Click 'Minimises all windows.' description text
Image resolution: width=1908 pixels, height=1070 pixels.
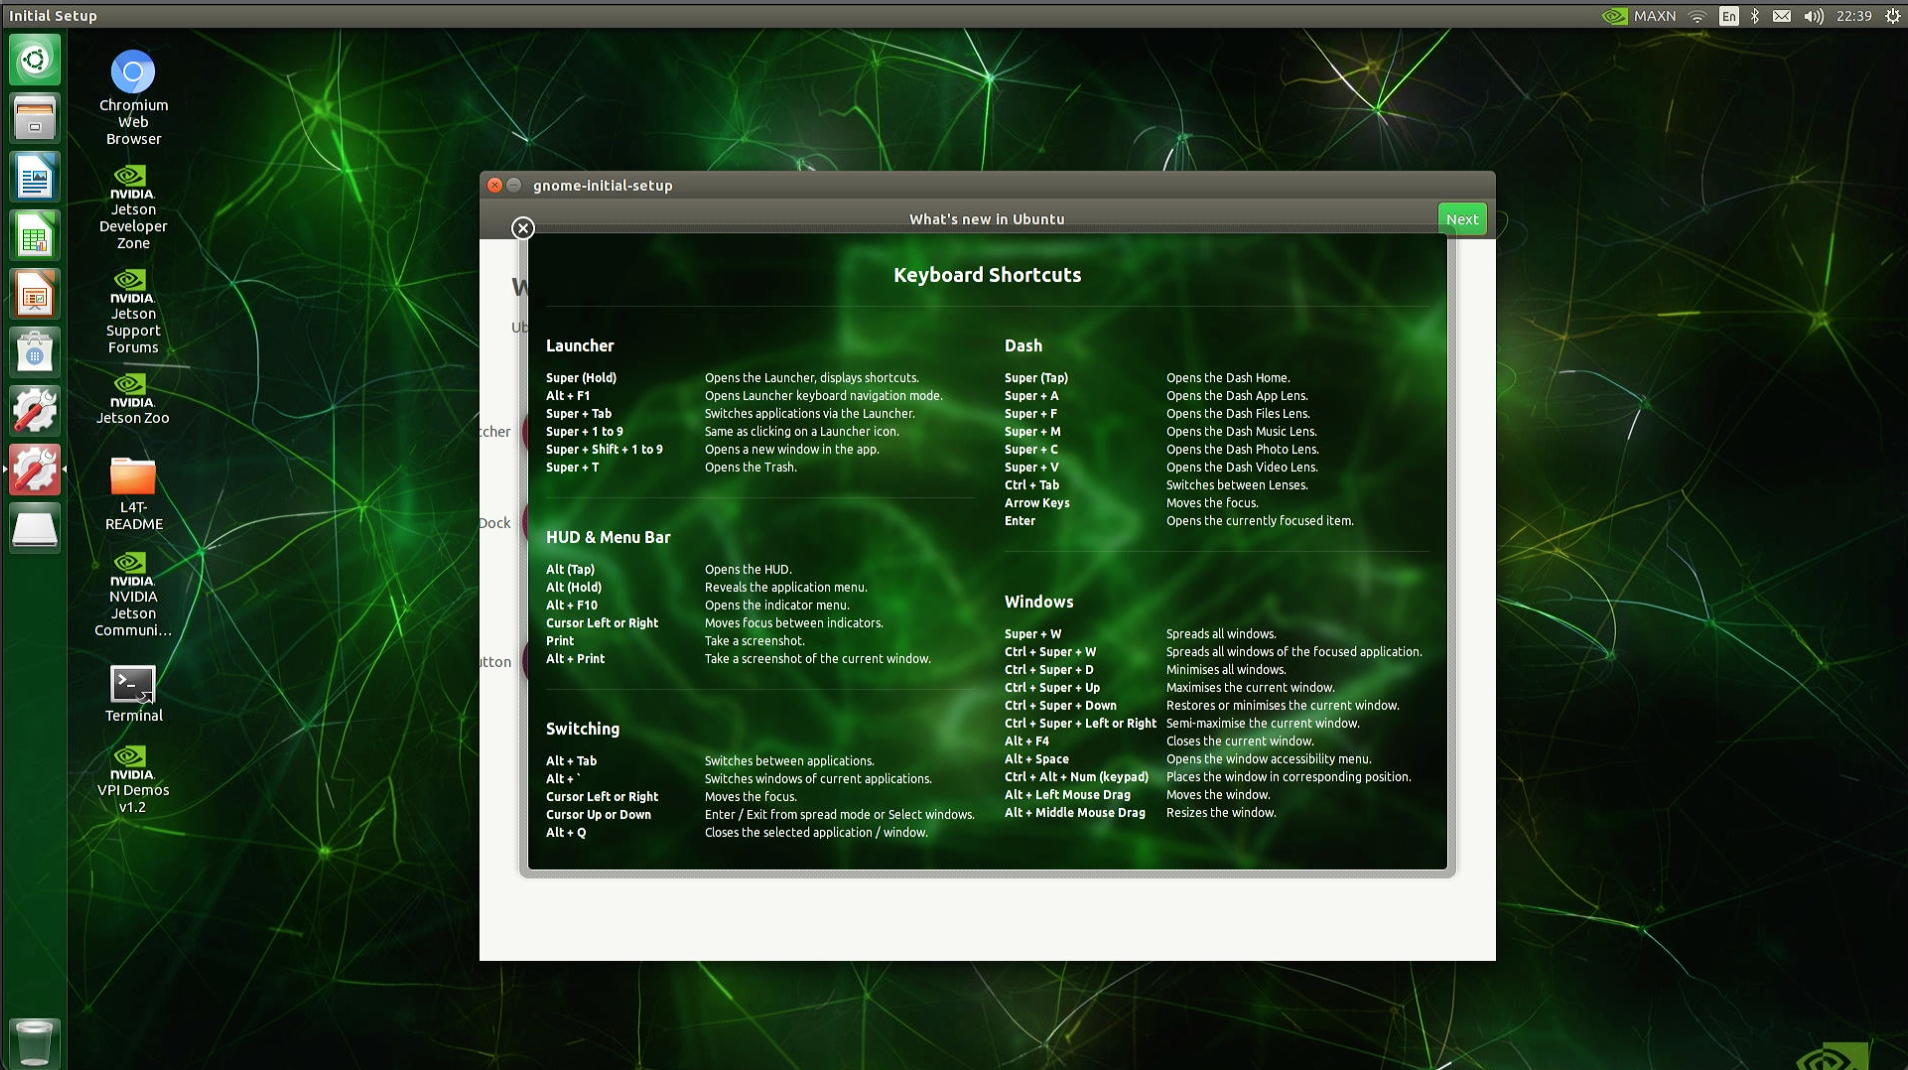pyautogui.click(x=1226, y=670)
